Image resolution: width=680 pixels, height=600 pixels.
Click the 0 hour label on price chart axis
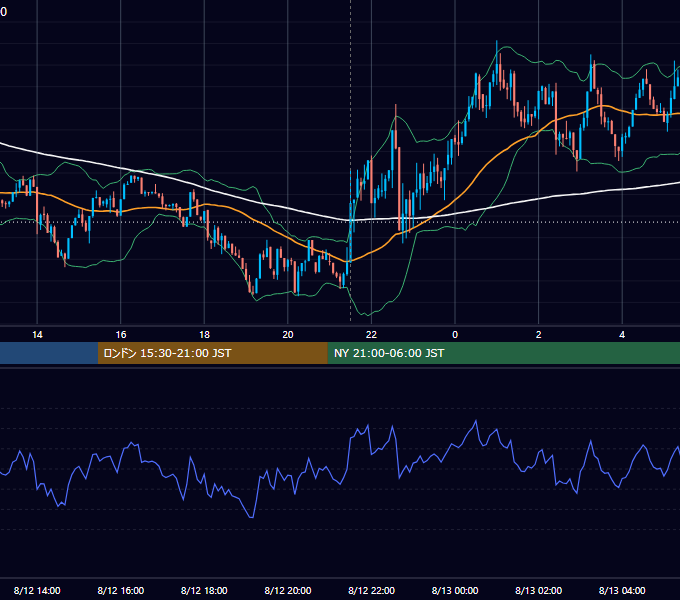point(455,335)
